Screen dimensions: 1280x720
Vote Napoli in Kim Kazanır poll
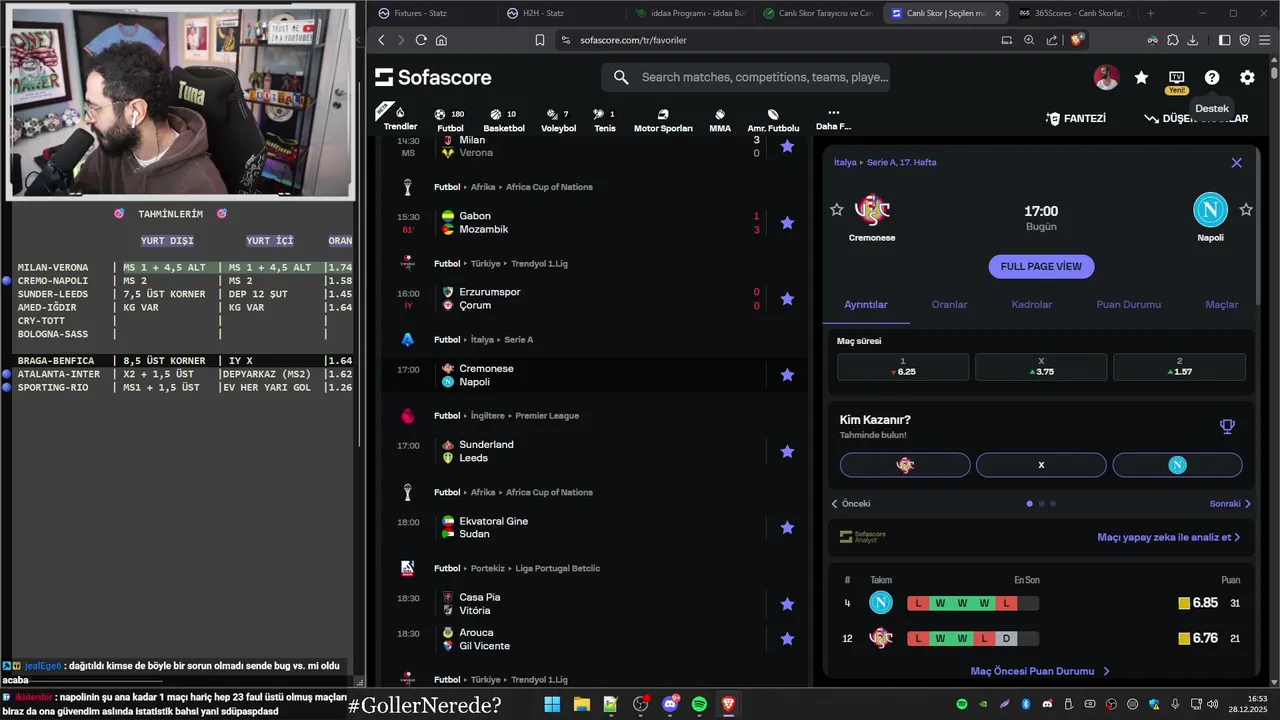tap(1177, 465)
